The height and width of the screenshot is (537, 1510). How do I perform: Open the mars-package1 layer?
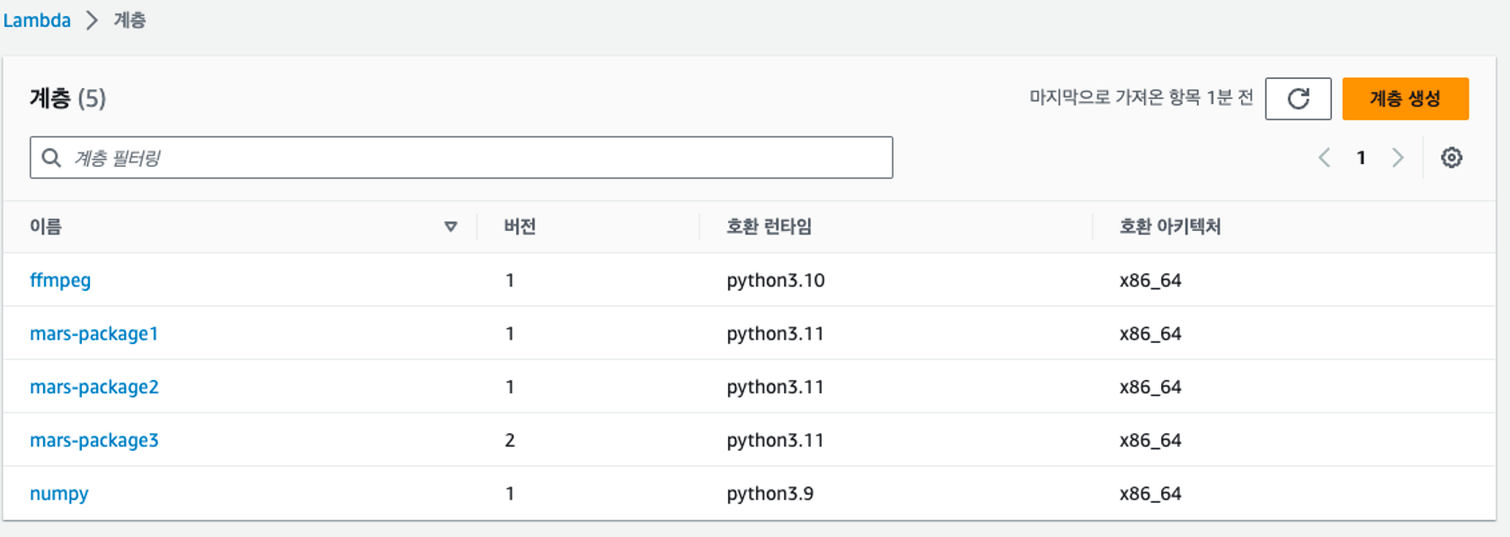point(94,333)
